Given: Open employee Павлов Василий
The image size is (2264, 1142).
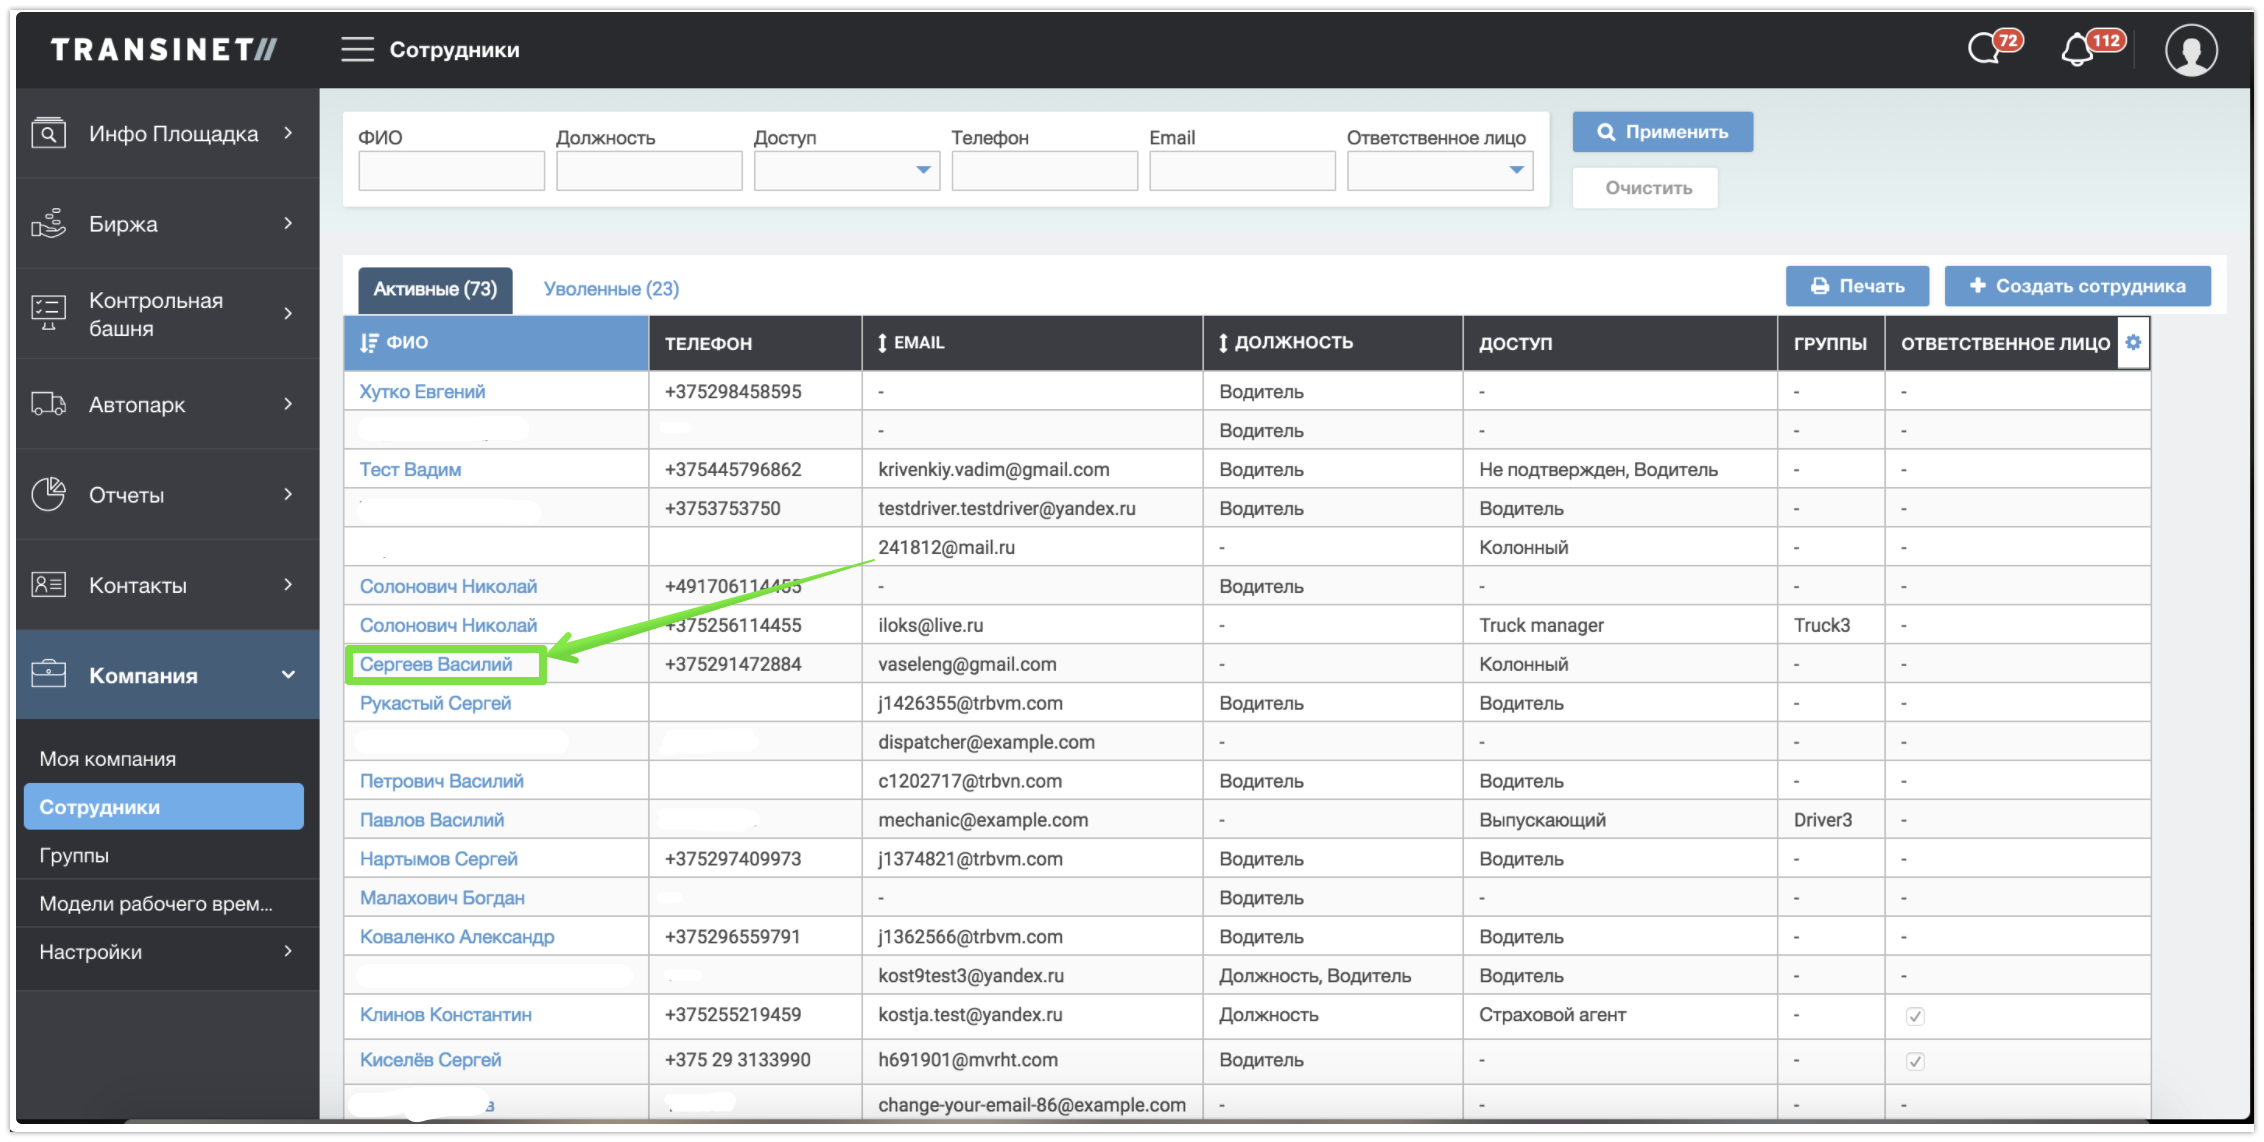Looking at the screenshot, I should [432, 820].
